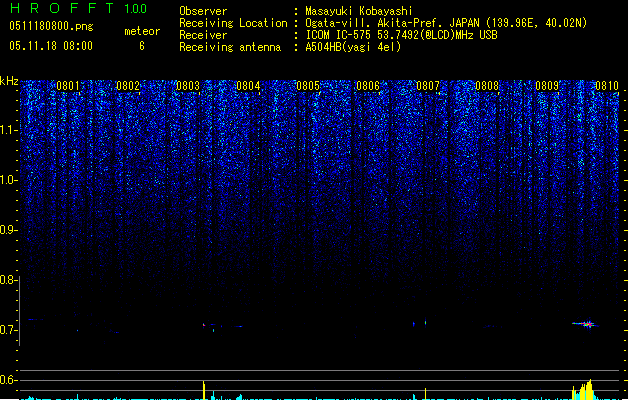Screen dimensions: 629x400
Task: Click the yellow intensity peak cluster near 0810
Action: 582,390
